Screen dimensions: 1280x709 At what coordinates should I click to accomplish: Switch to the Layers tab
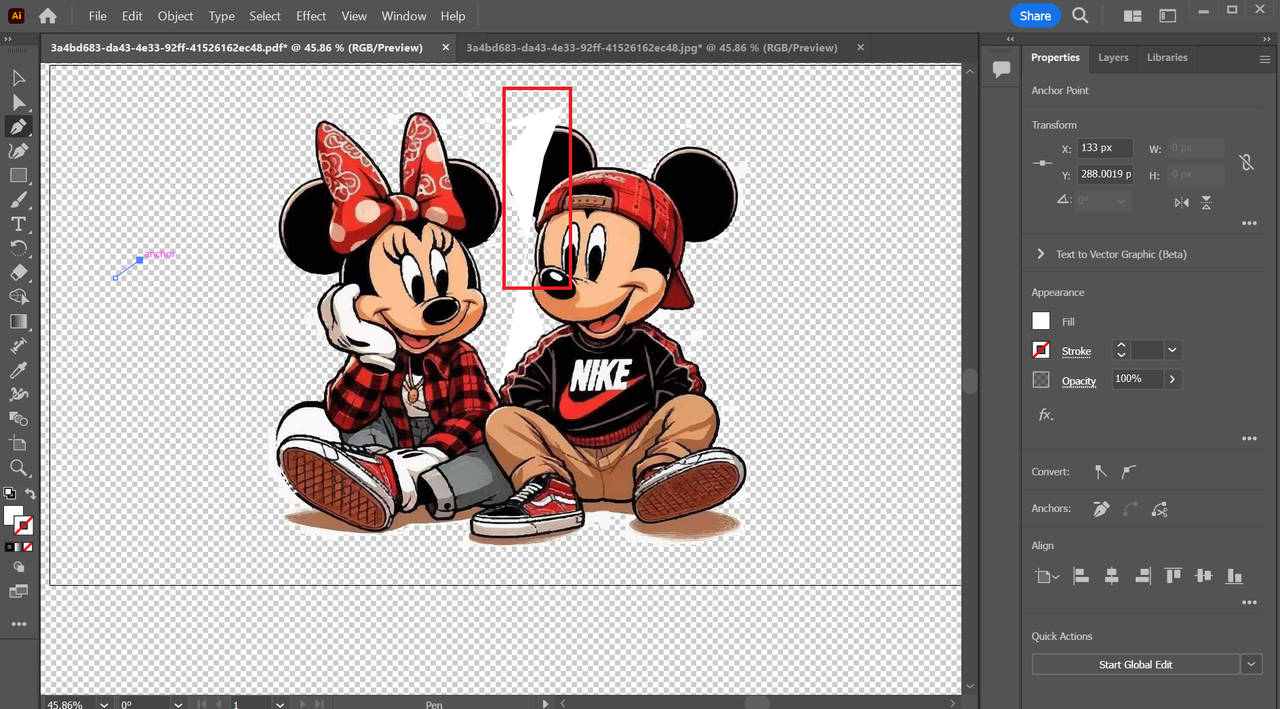point(1113,58)
